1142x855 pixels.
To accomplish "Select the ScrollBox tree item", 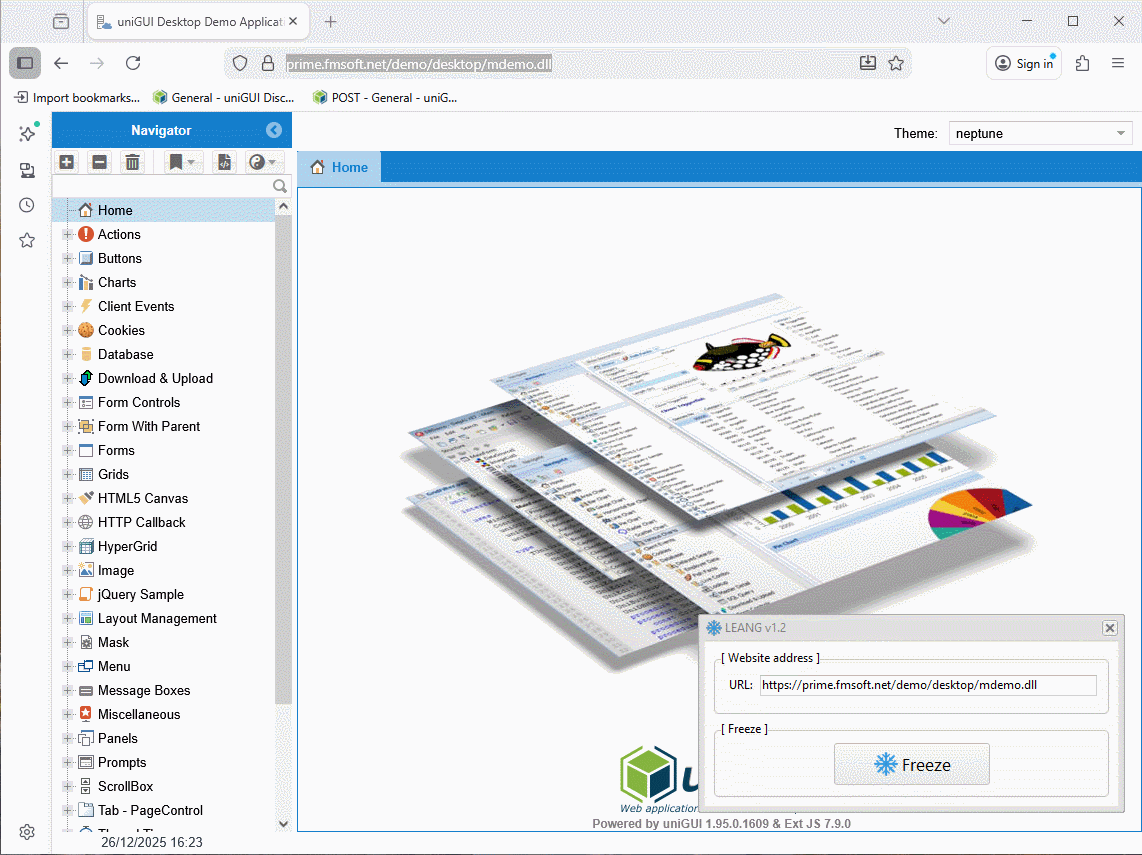I will point(163,787).
